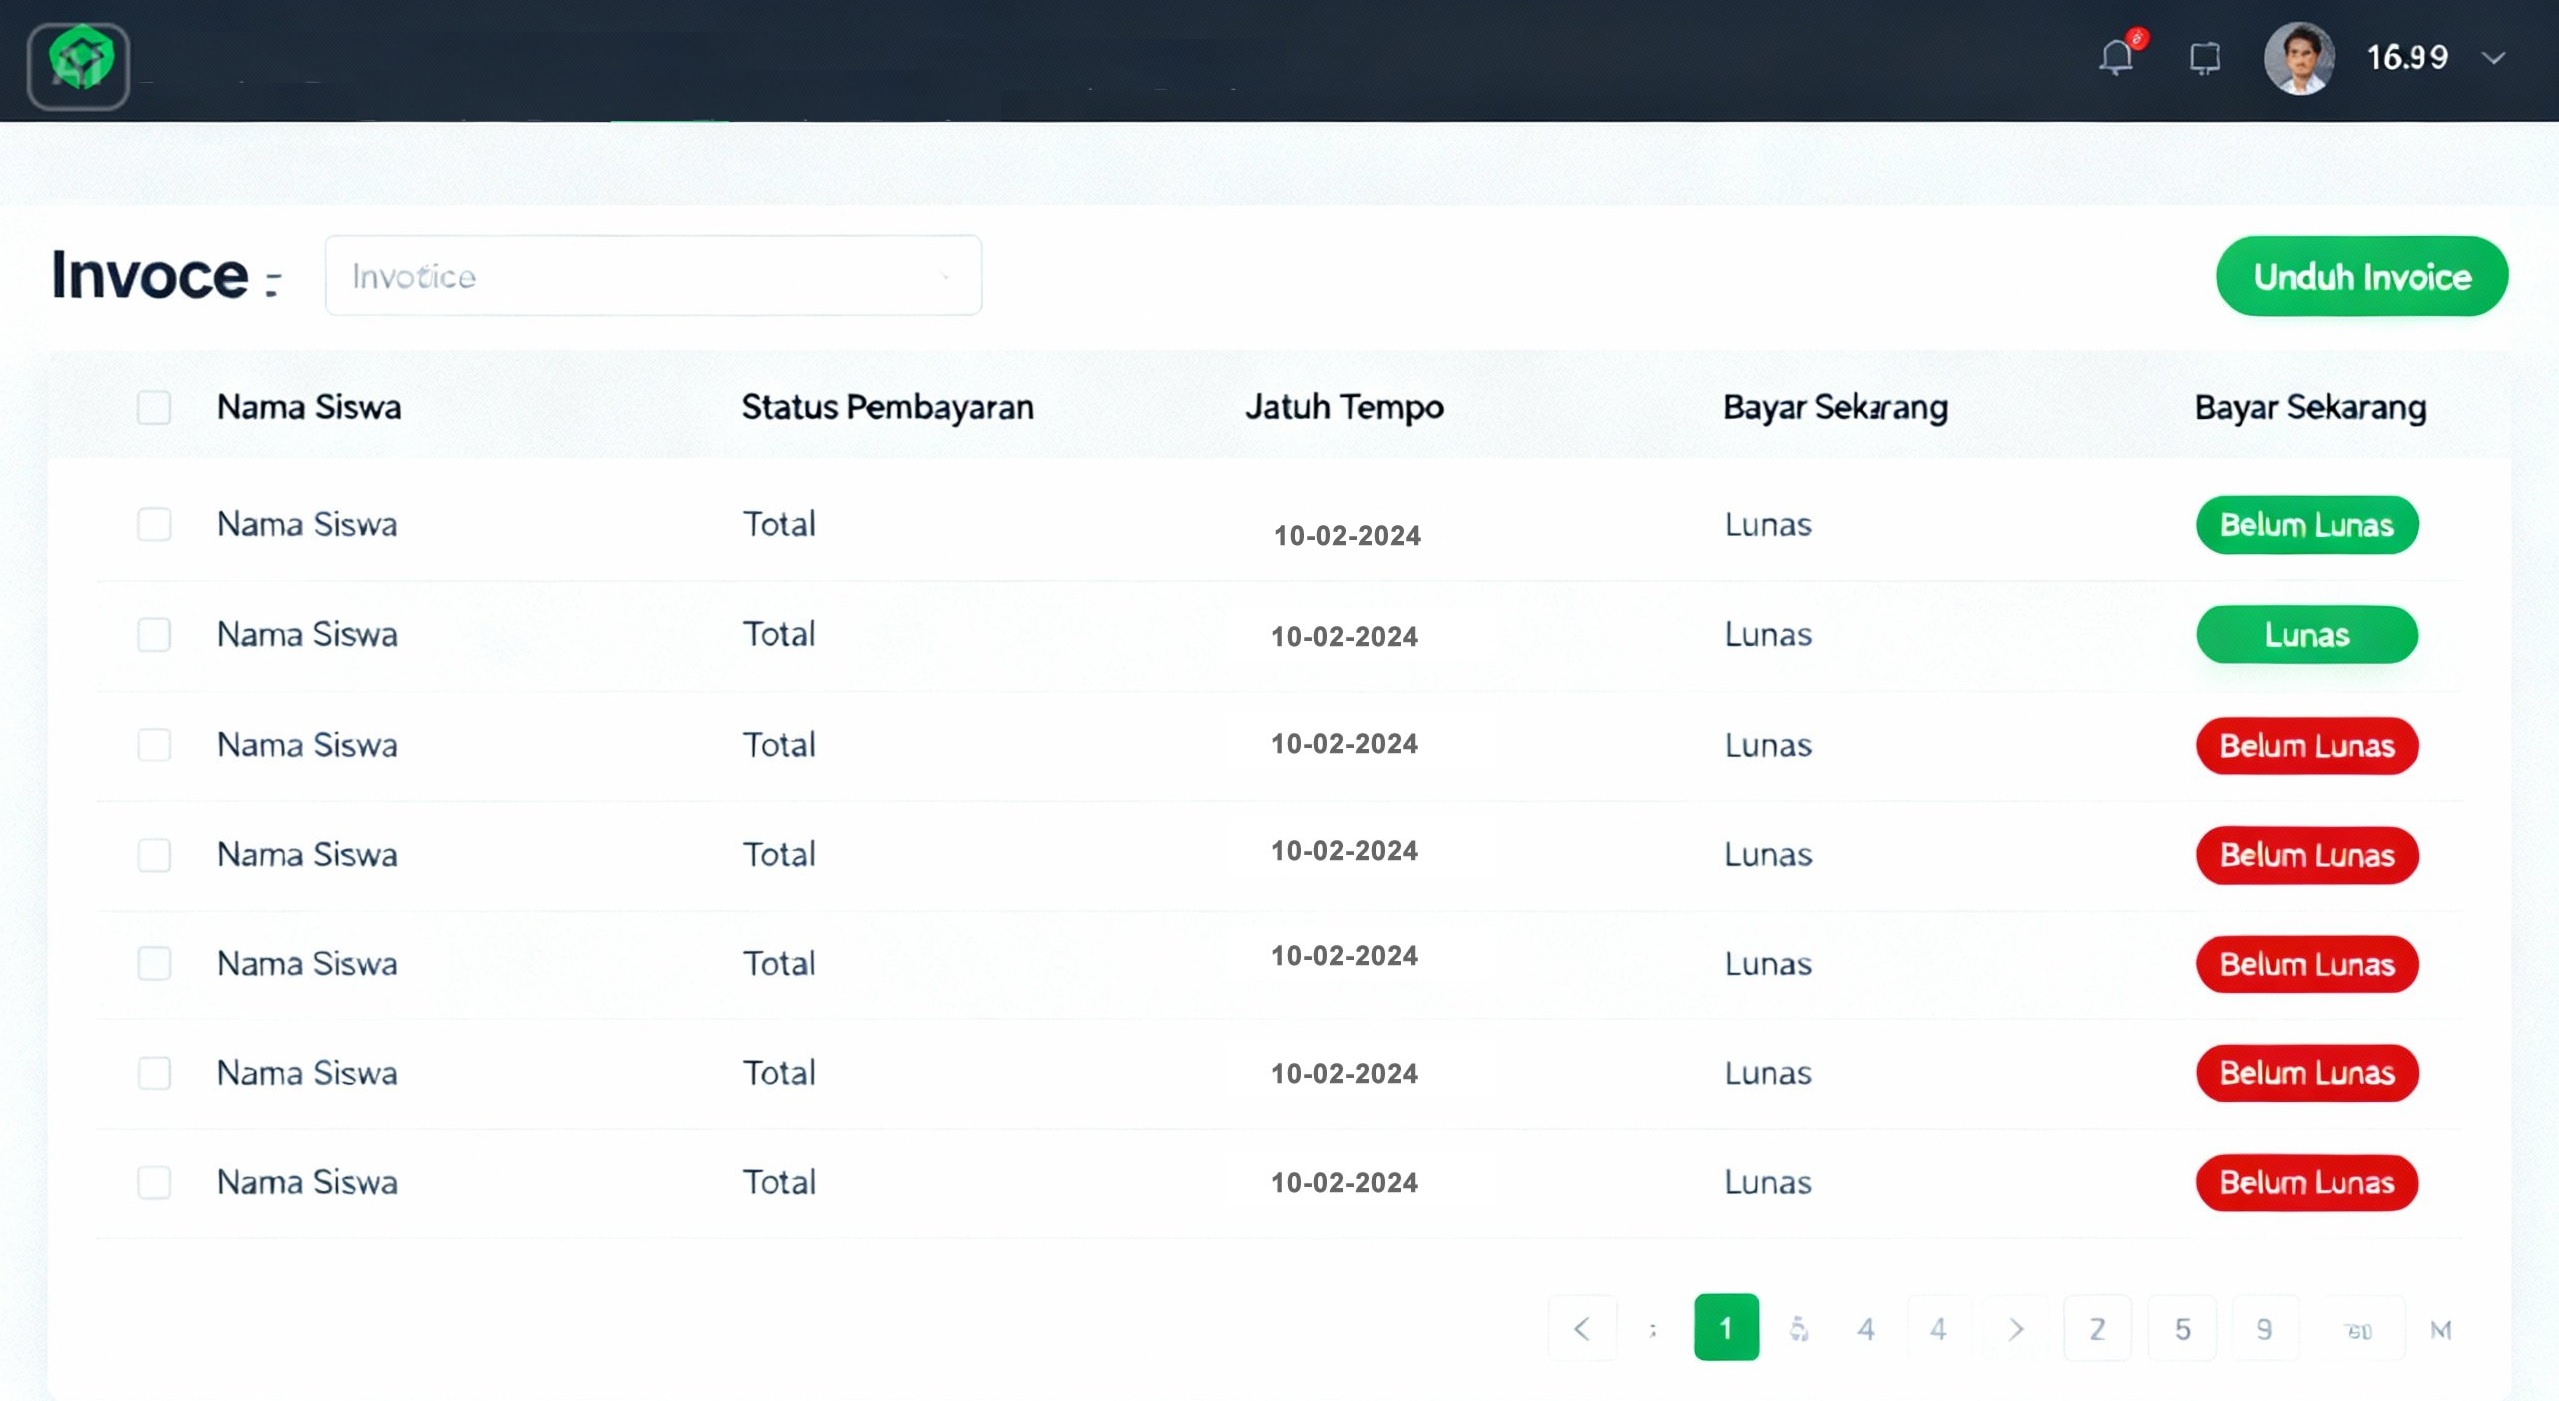Open the Invoice dropdown field
The width and height of the screenshot is (2559, 1401).
653,276
